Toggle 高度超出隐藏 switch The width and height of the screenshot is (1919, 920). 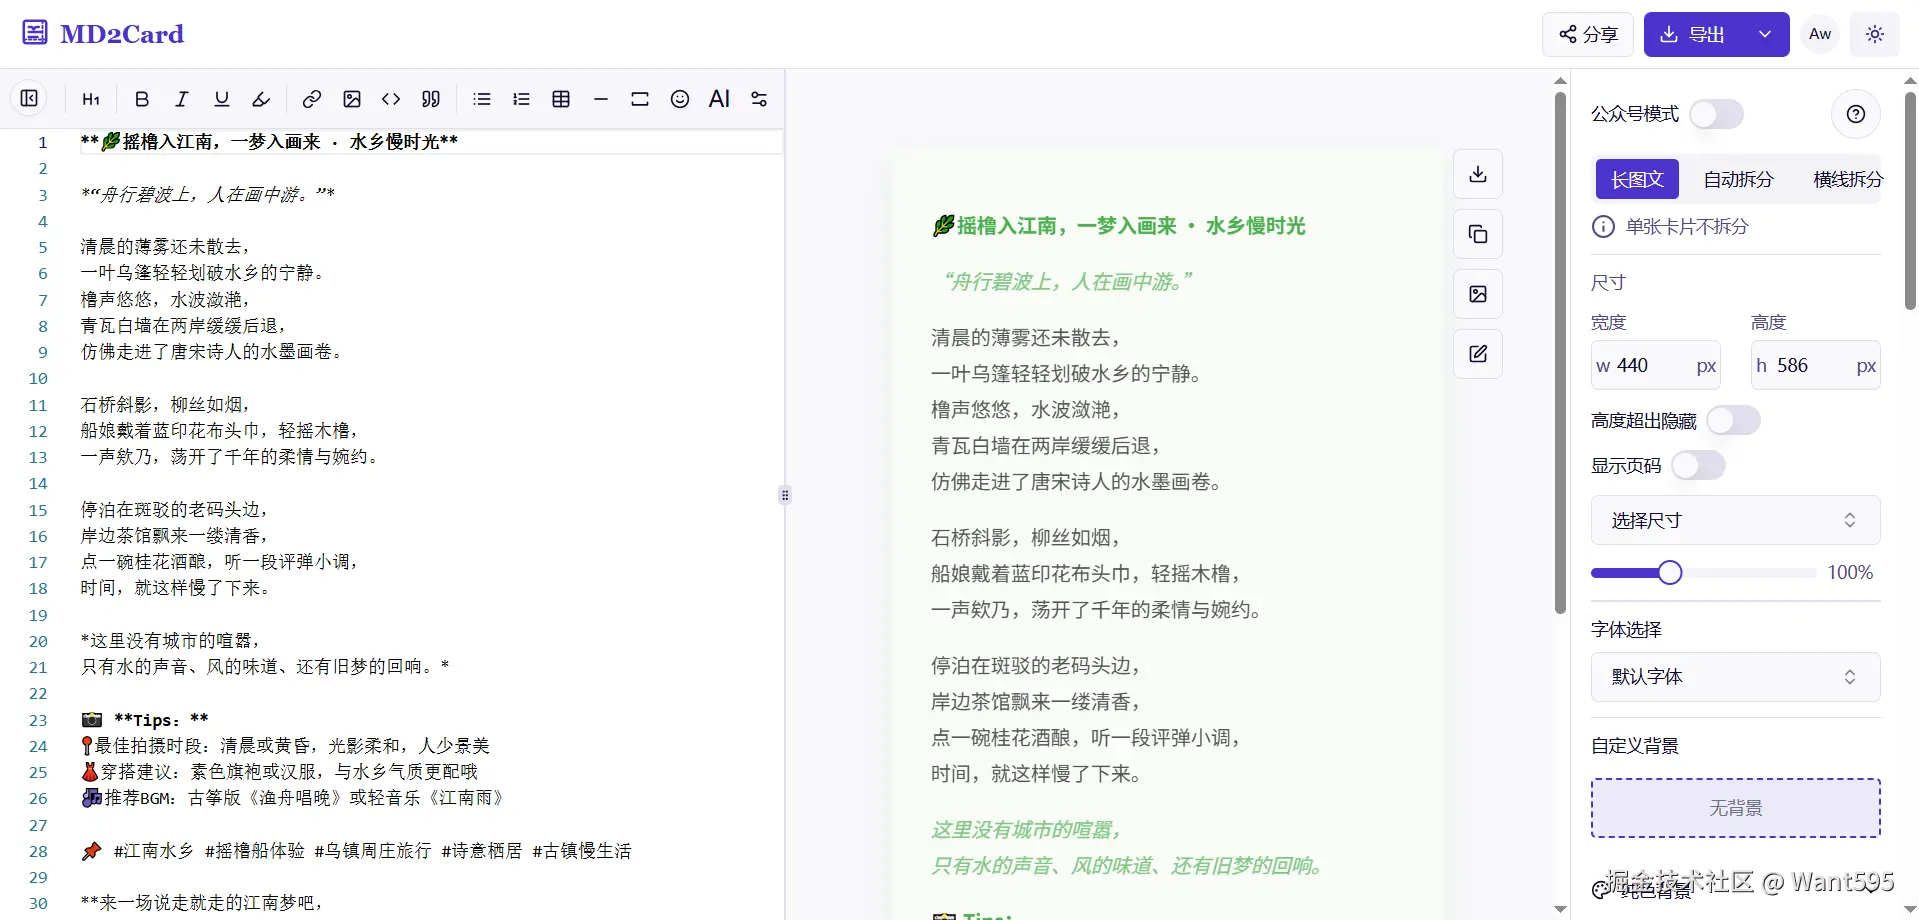coord(1733,420)
